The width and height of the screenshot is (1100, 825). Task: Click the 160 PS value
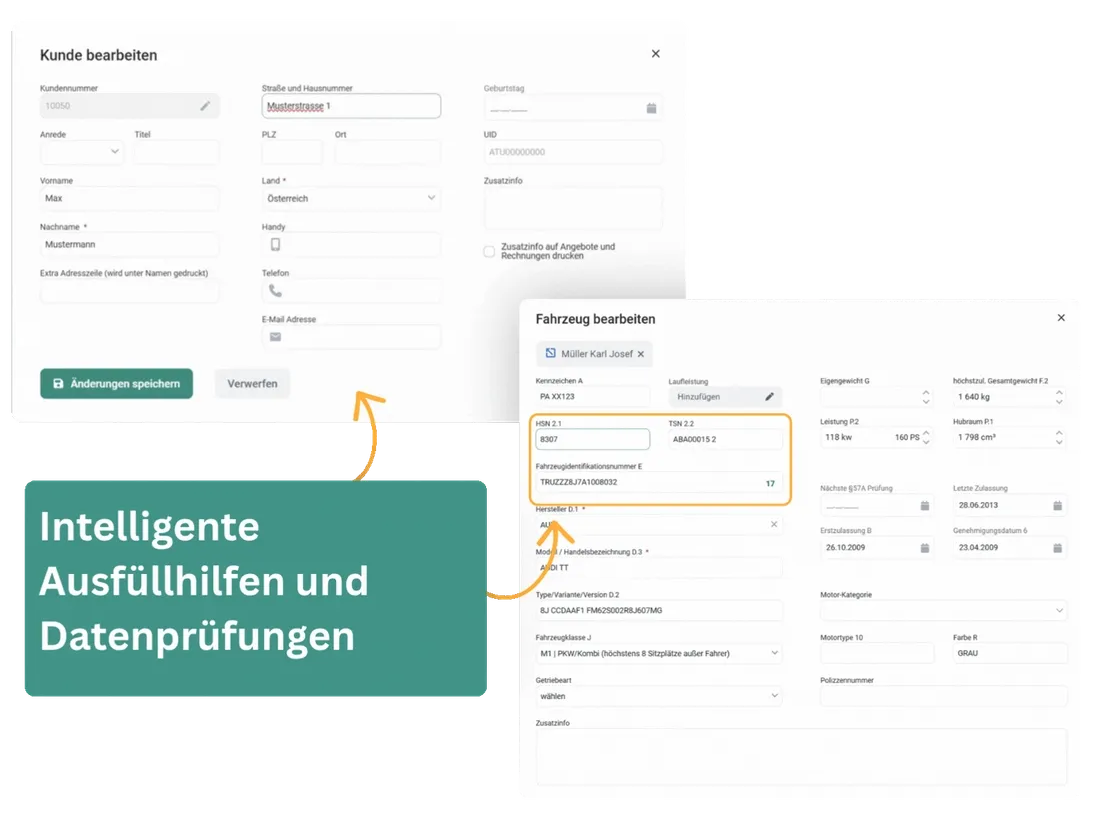(x=906, y=437)
